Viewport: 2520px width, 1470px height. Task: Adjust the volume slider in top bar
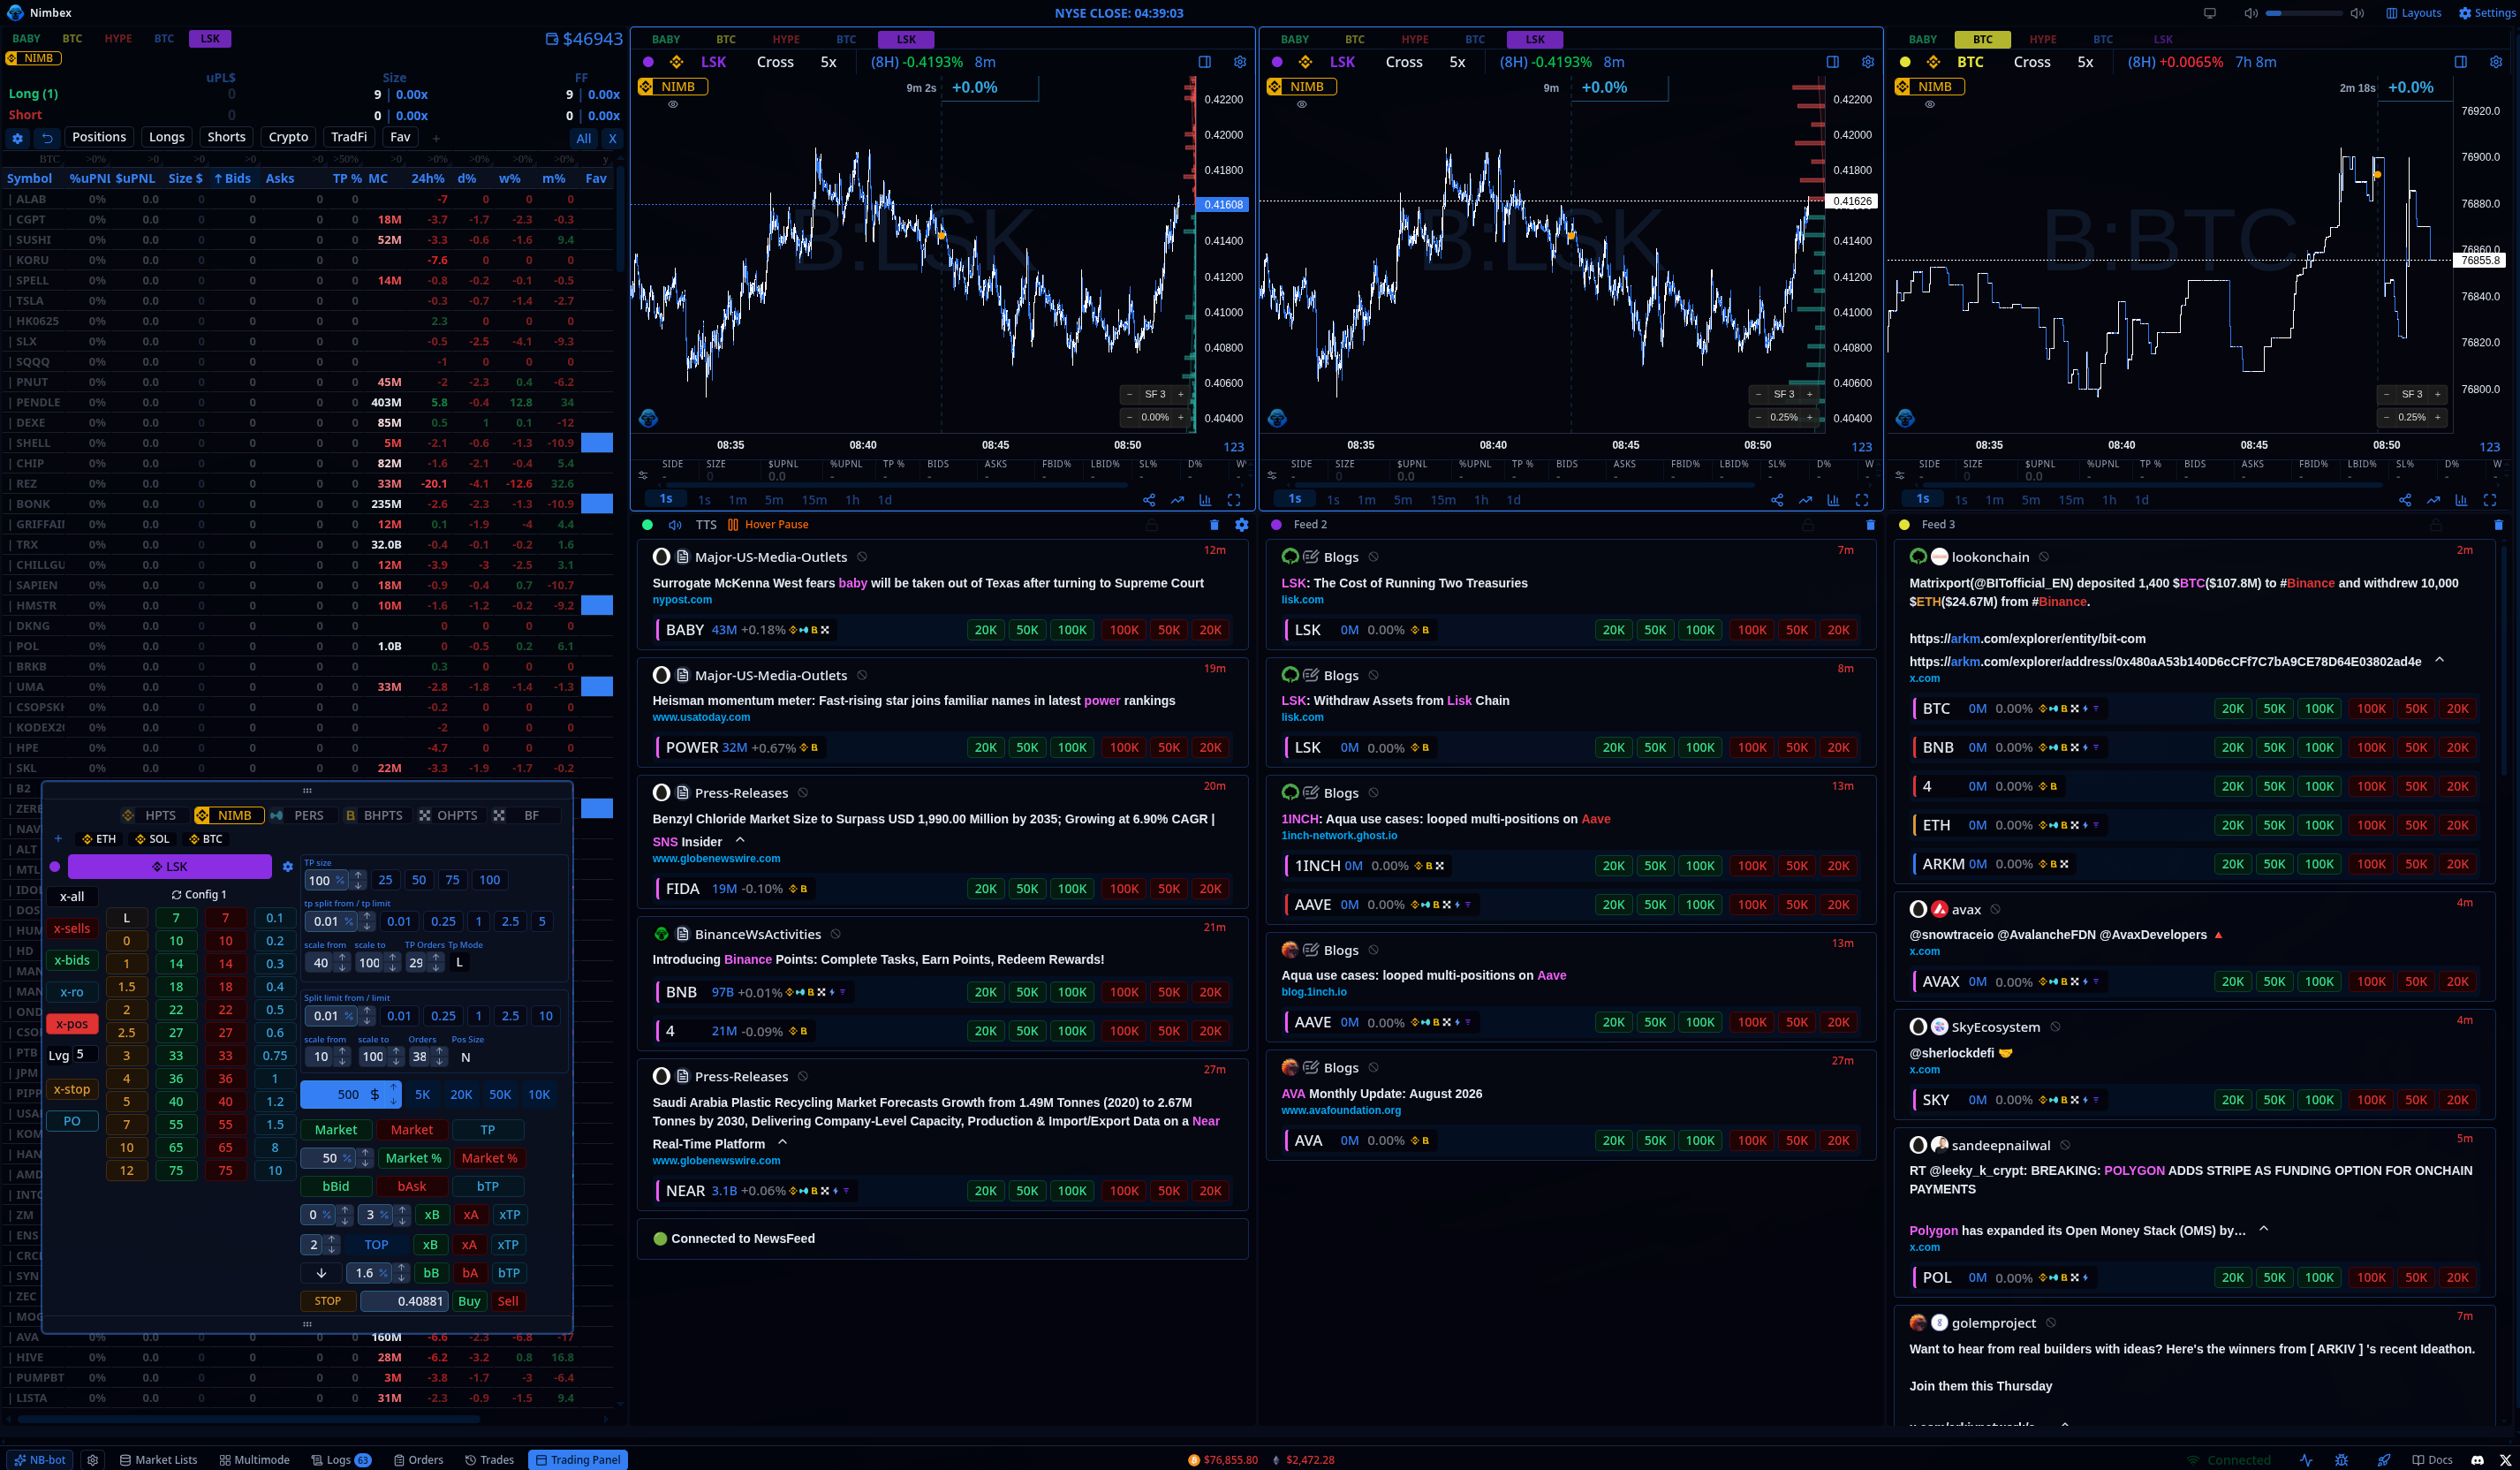(x=2303, y=13)
